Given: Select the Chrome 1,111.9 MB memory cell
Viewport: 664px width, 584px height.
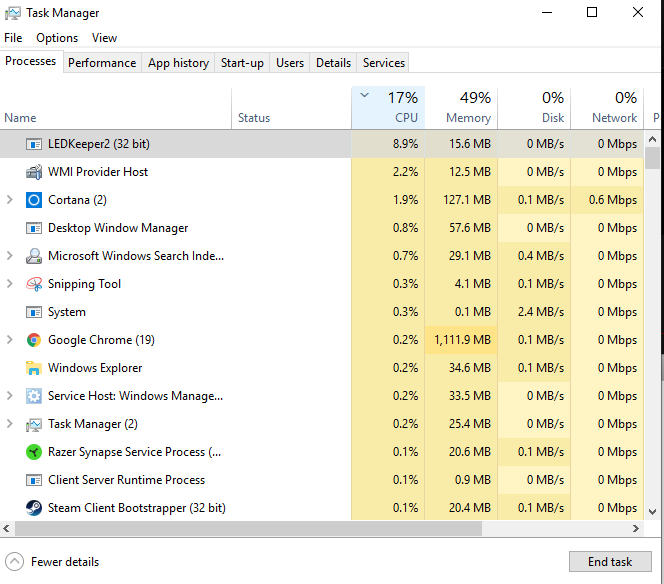Looking at the screenshot, I should 461,340.
